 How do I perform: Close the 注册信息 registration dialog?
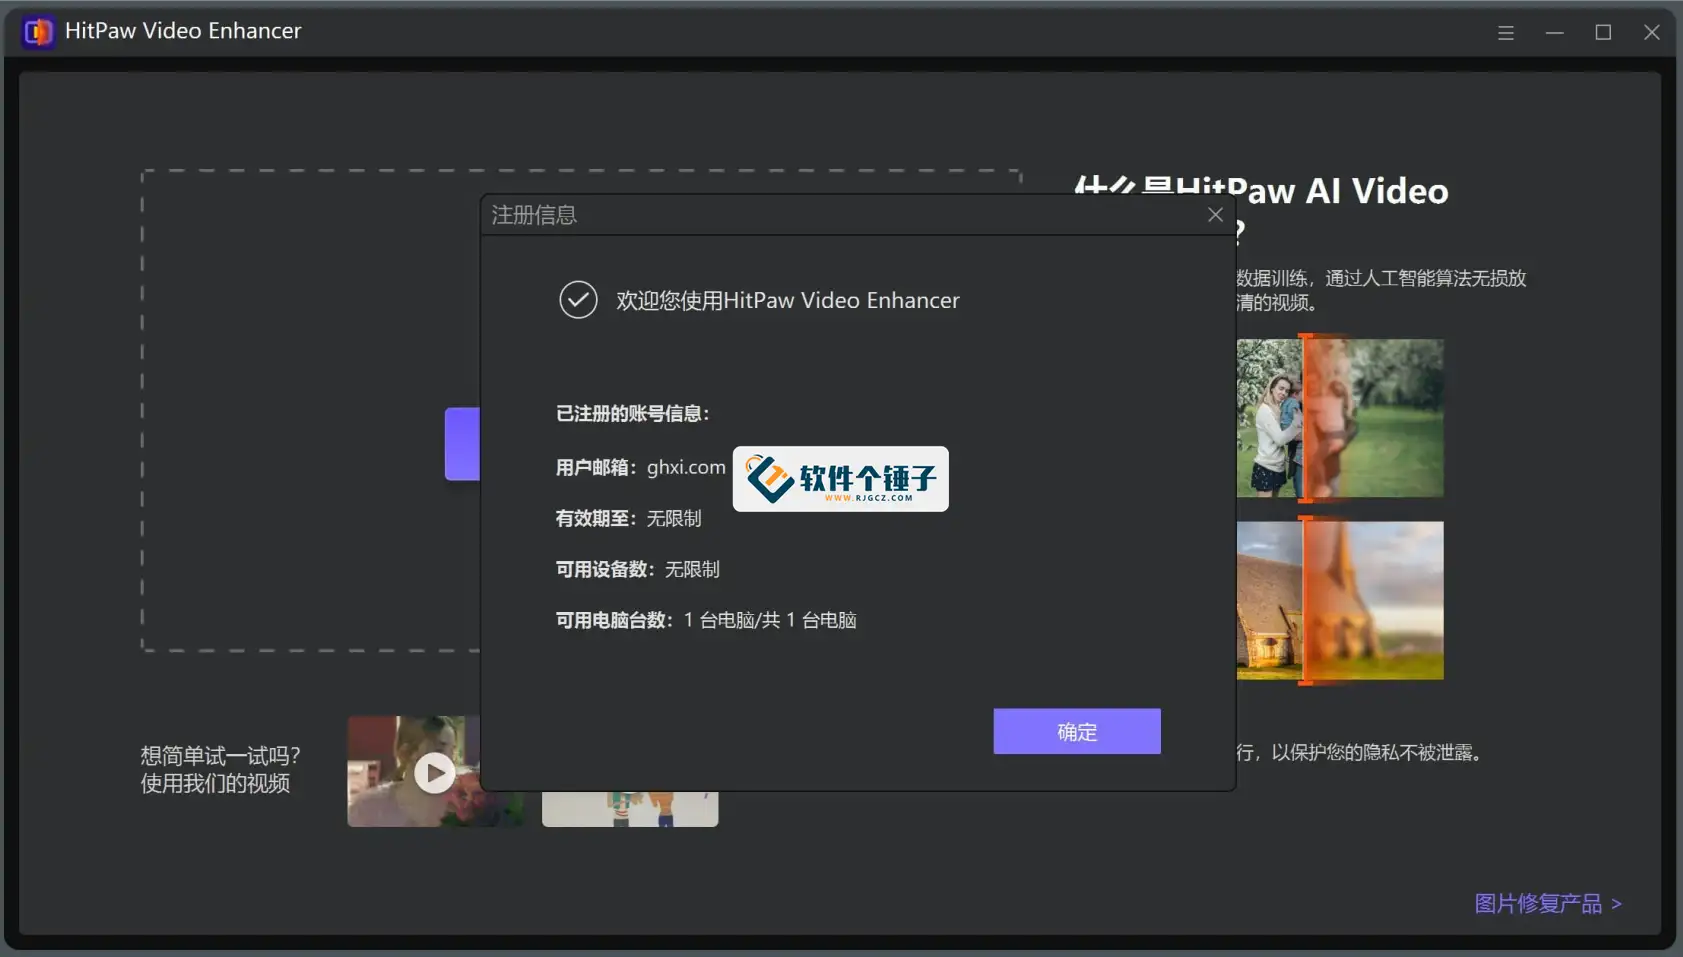click(x=1215, y=214)
